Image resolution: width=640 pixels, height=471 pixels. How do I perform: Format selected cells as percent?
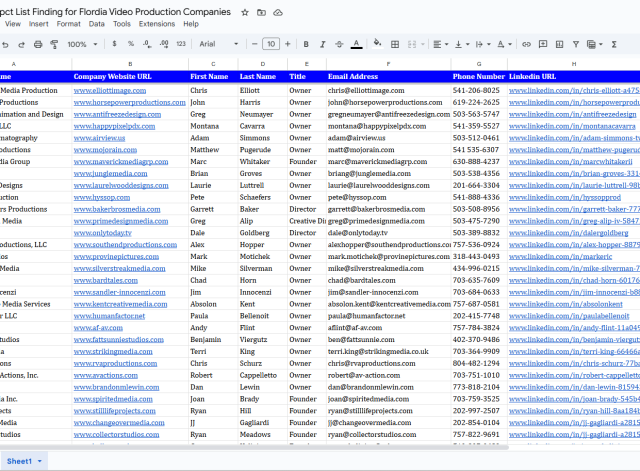[x=131, y=44]
